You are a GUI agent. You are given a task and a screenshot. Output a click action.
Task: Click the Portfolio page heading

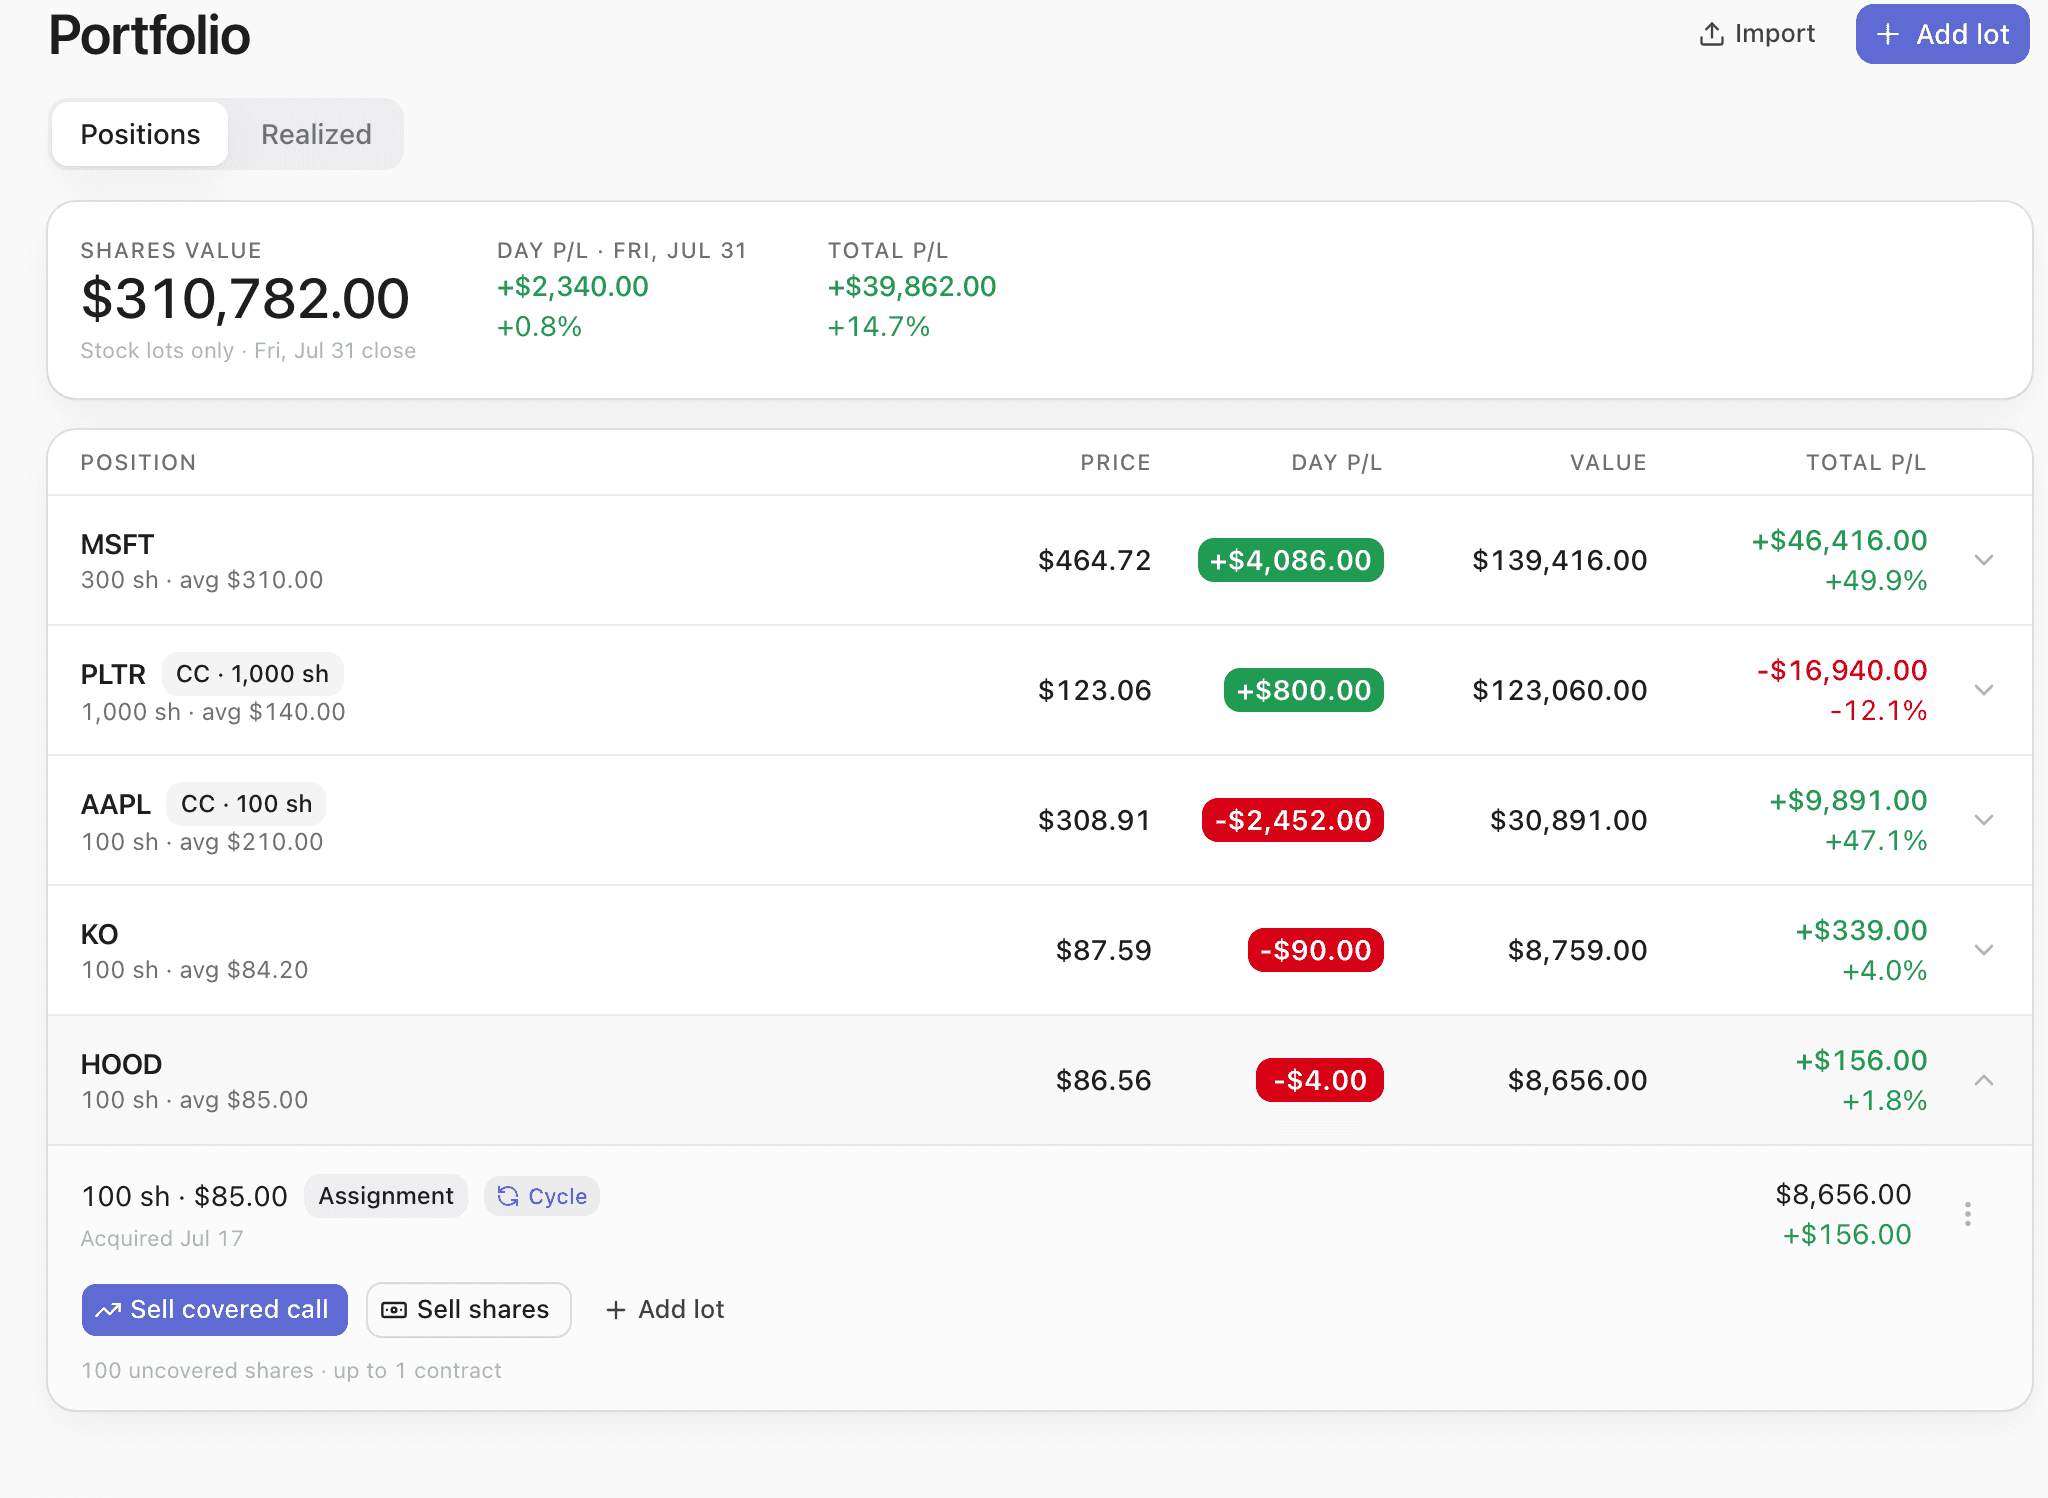[149, 36]
